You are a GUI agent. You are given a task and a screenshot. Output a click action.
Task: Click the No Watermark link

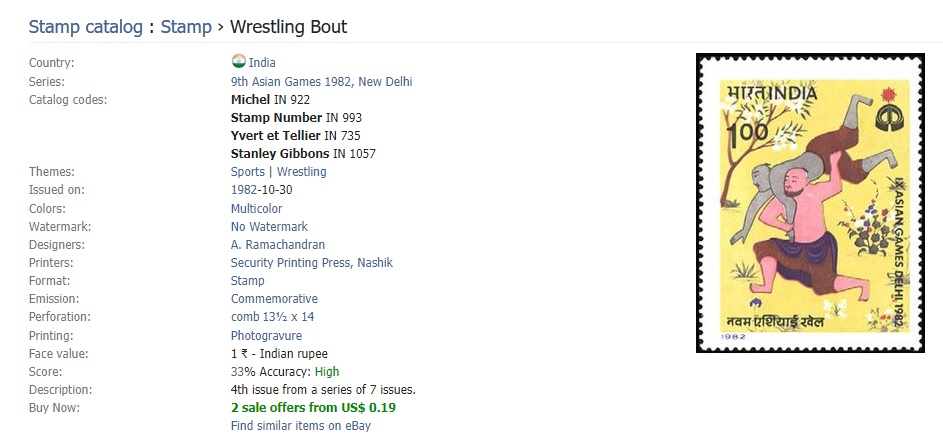tap(269, 227)
